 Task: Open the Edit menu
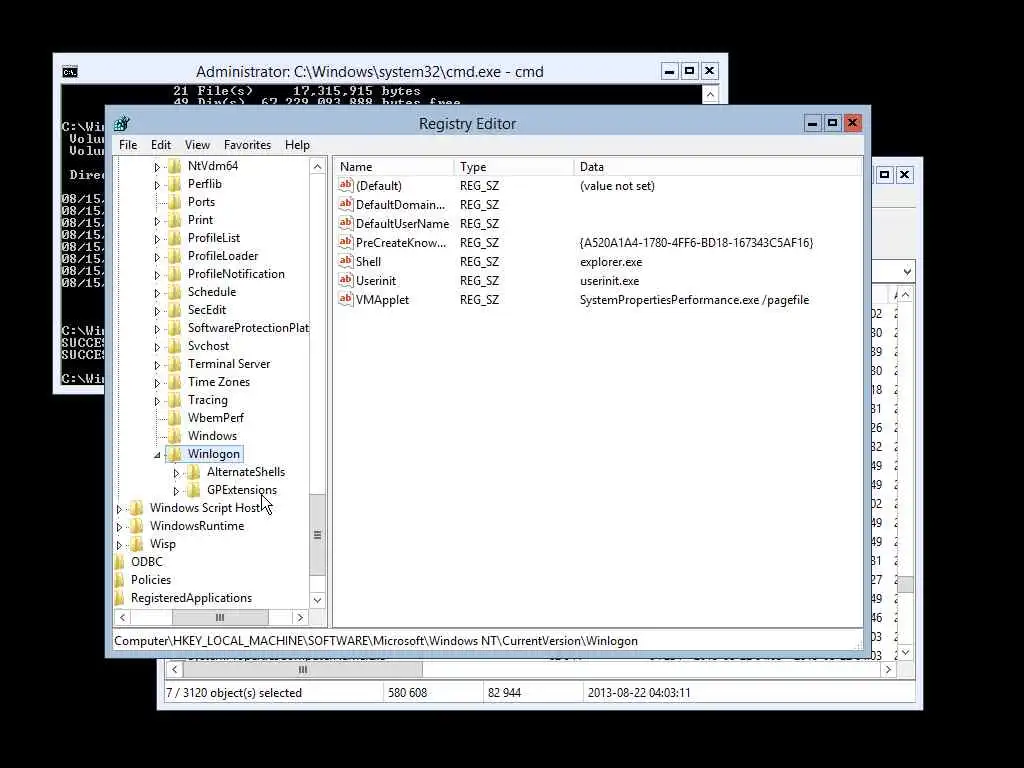(161, 145)
